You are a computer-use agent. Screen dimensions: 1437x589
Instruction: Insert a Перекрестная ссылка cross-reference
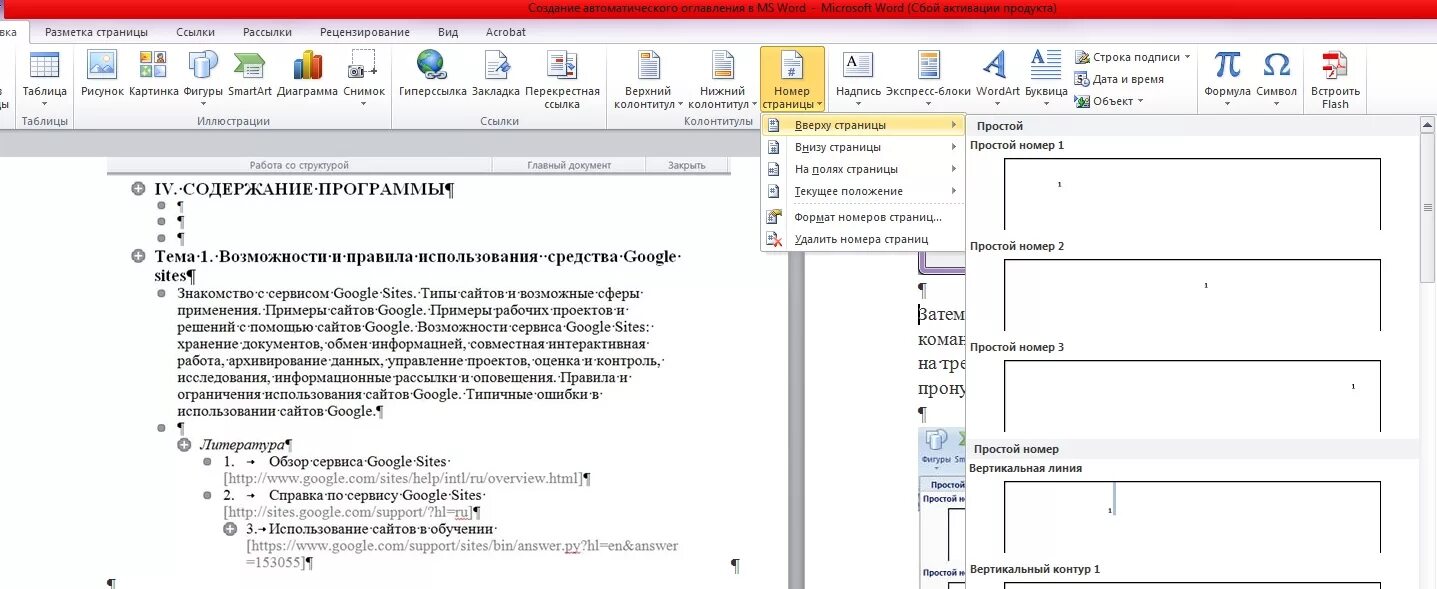coord(562,79)
